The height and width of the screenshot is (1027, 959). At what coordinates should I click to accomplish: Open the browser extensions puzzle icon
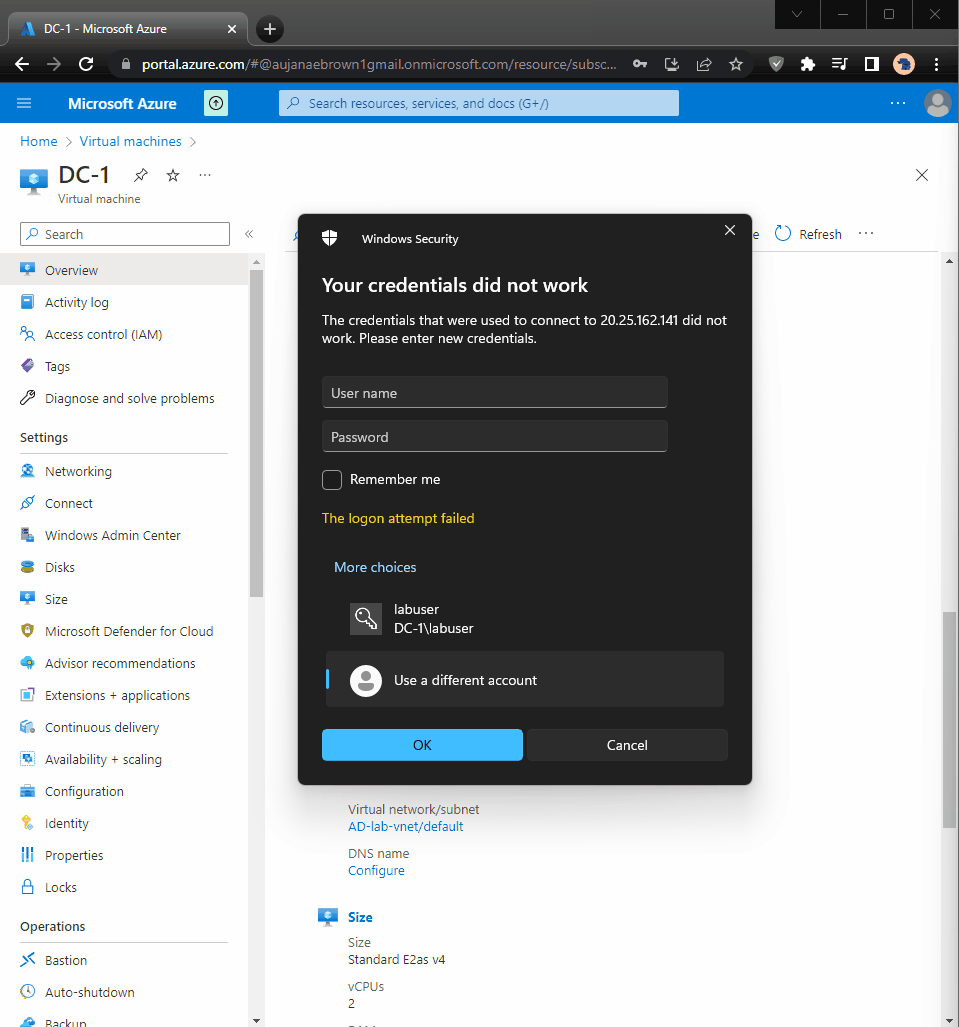[x=808, y=64]
